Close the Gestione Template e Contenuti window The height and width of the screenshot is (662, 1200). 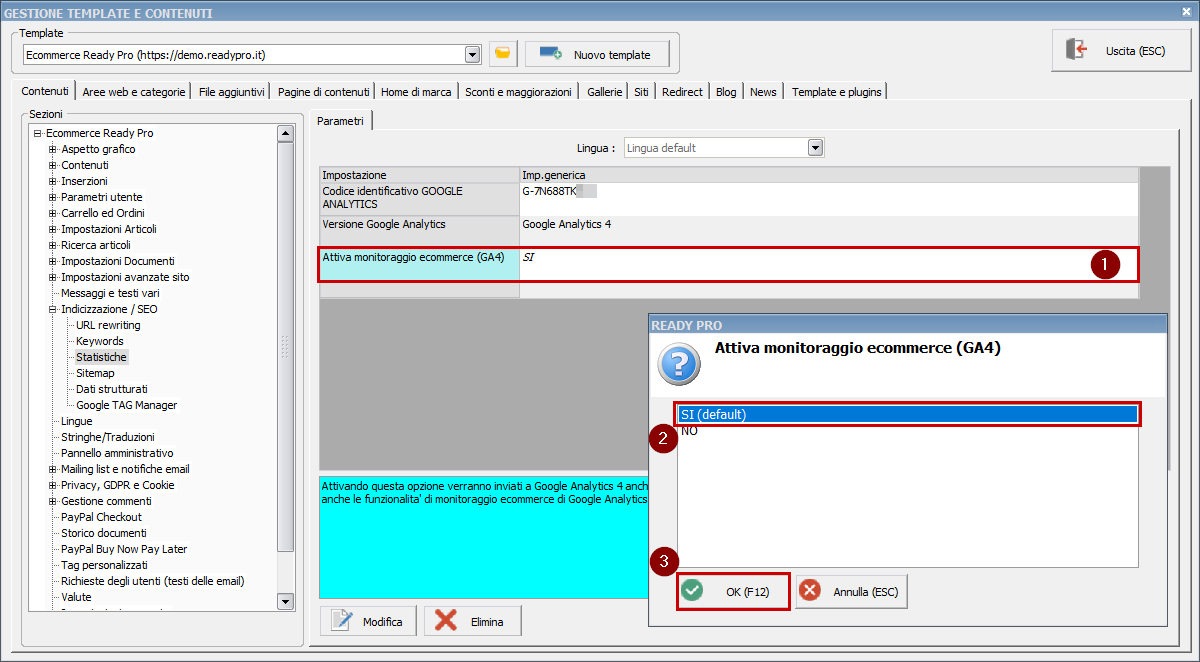1186,12
